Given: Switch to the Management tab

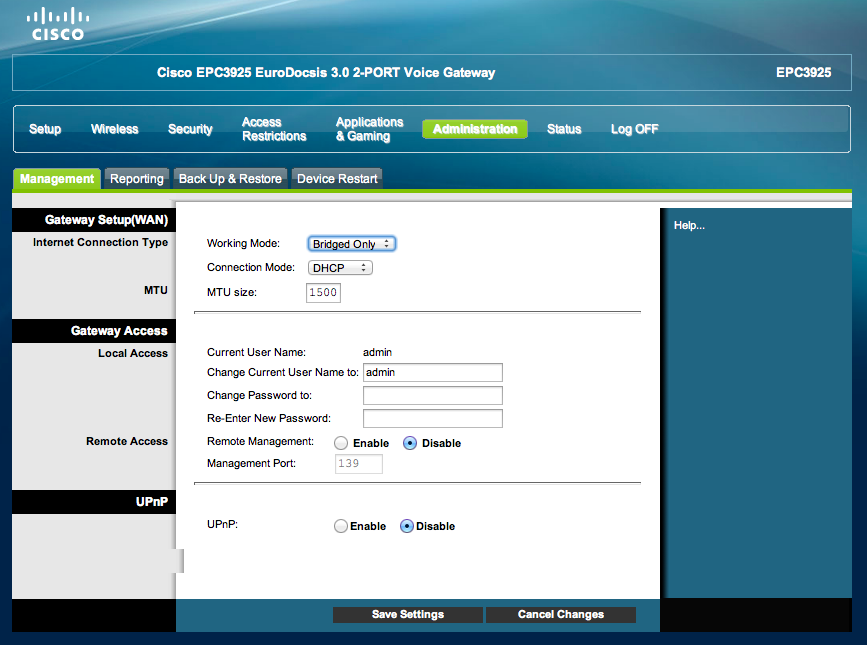Looking at the screenshot, I should [x=56, y=179].
